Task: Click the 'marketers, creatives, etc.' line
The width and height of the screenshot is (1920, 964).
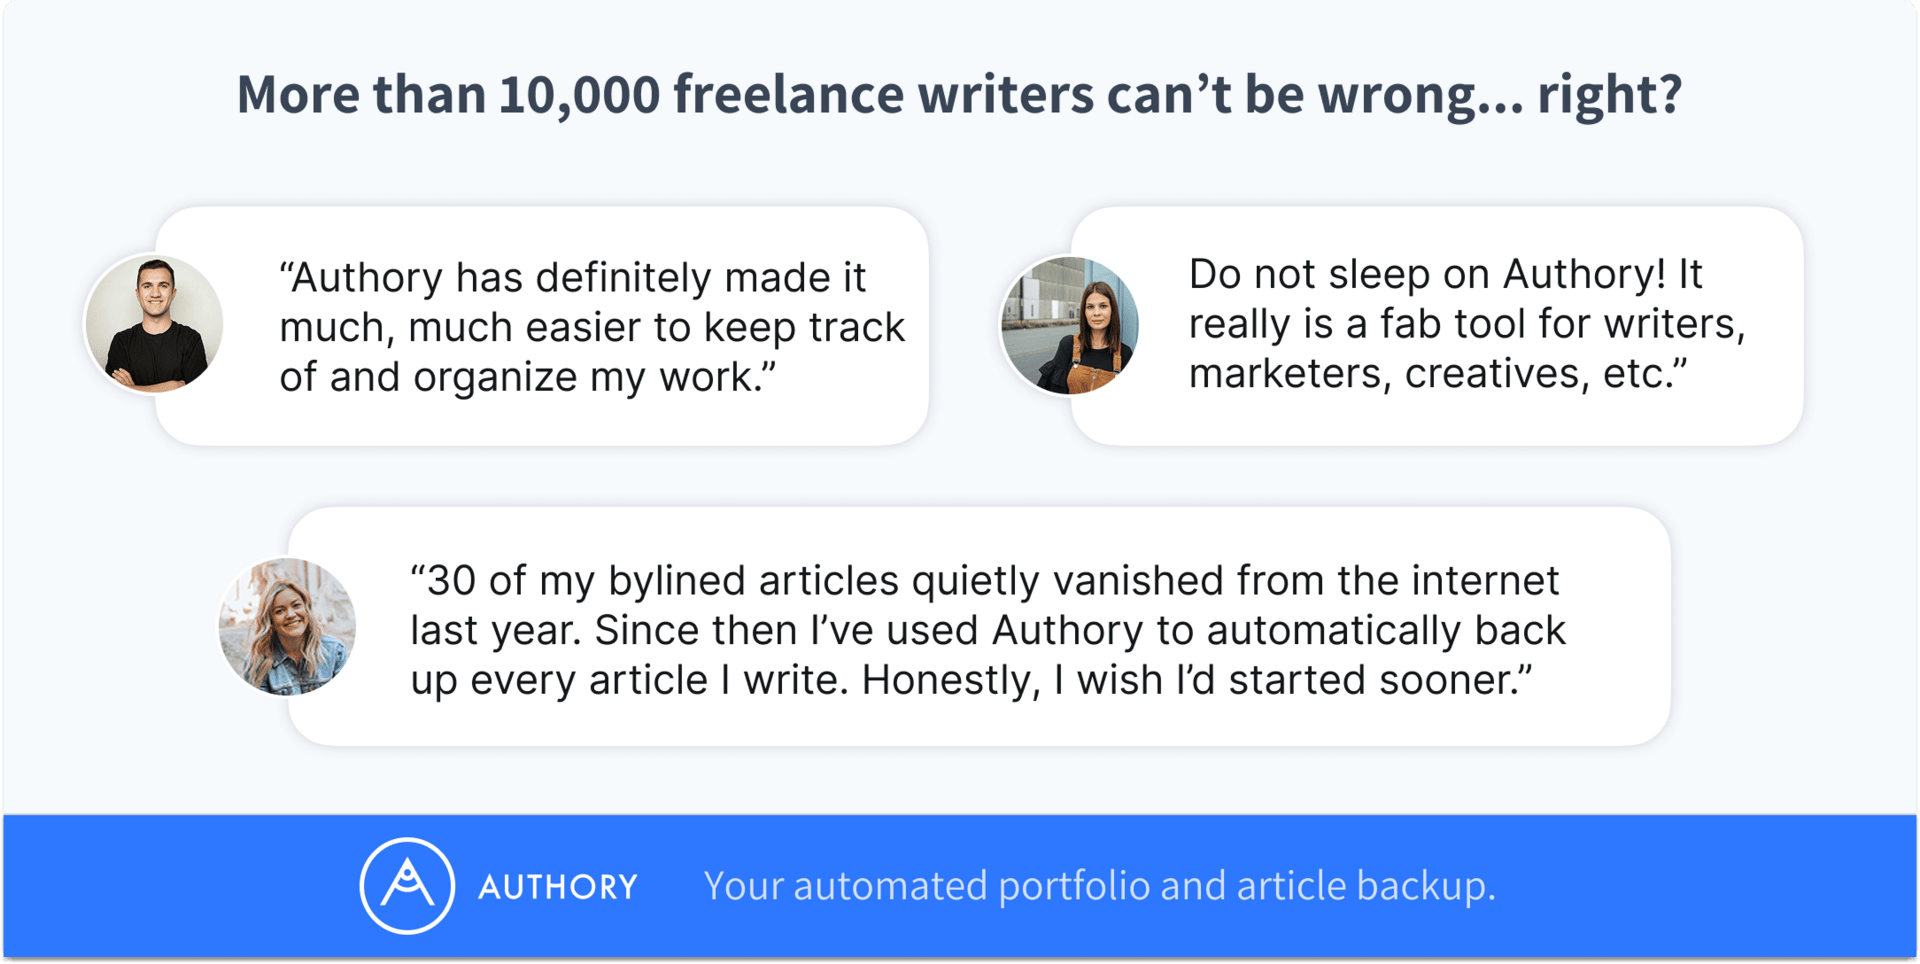Action: tap(1438, 374)
